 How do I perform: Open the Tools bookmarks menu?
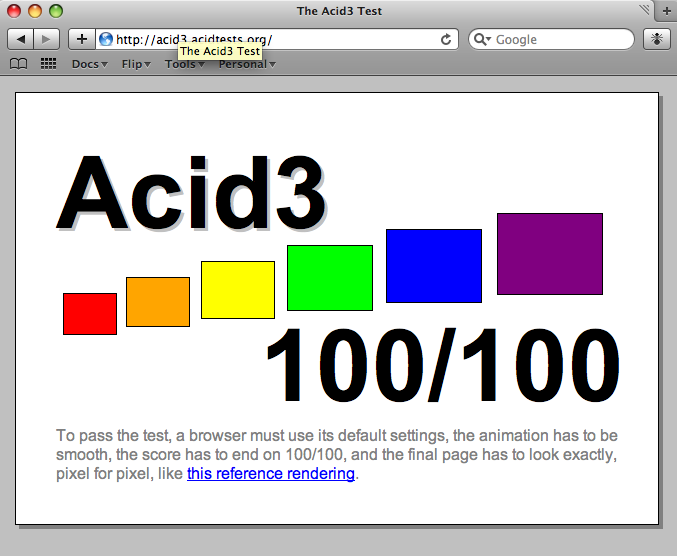(x=184, y=64)
